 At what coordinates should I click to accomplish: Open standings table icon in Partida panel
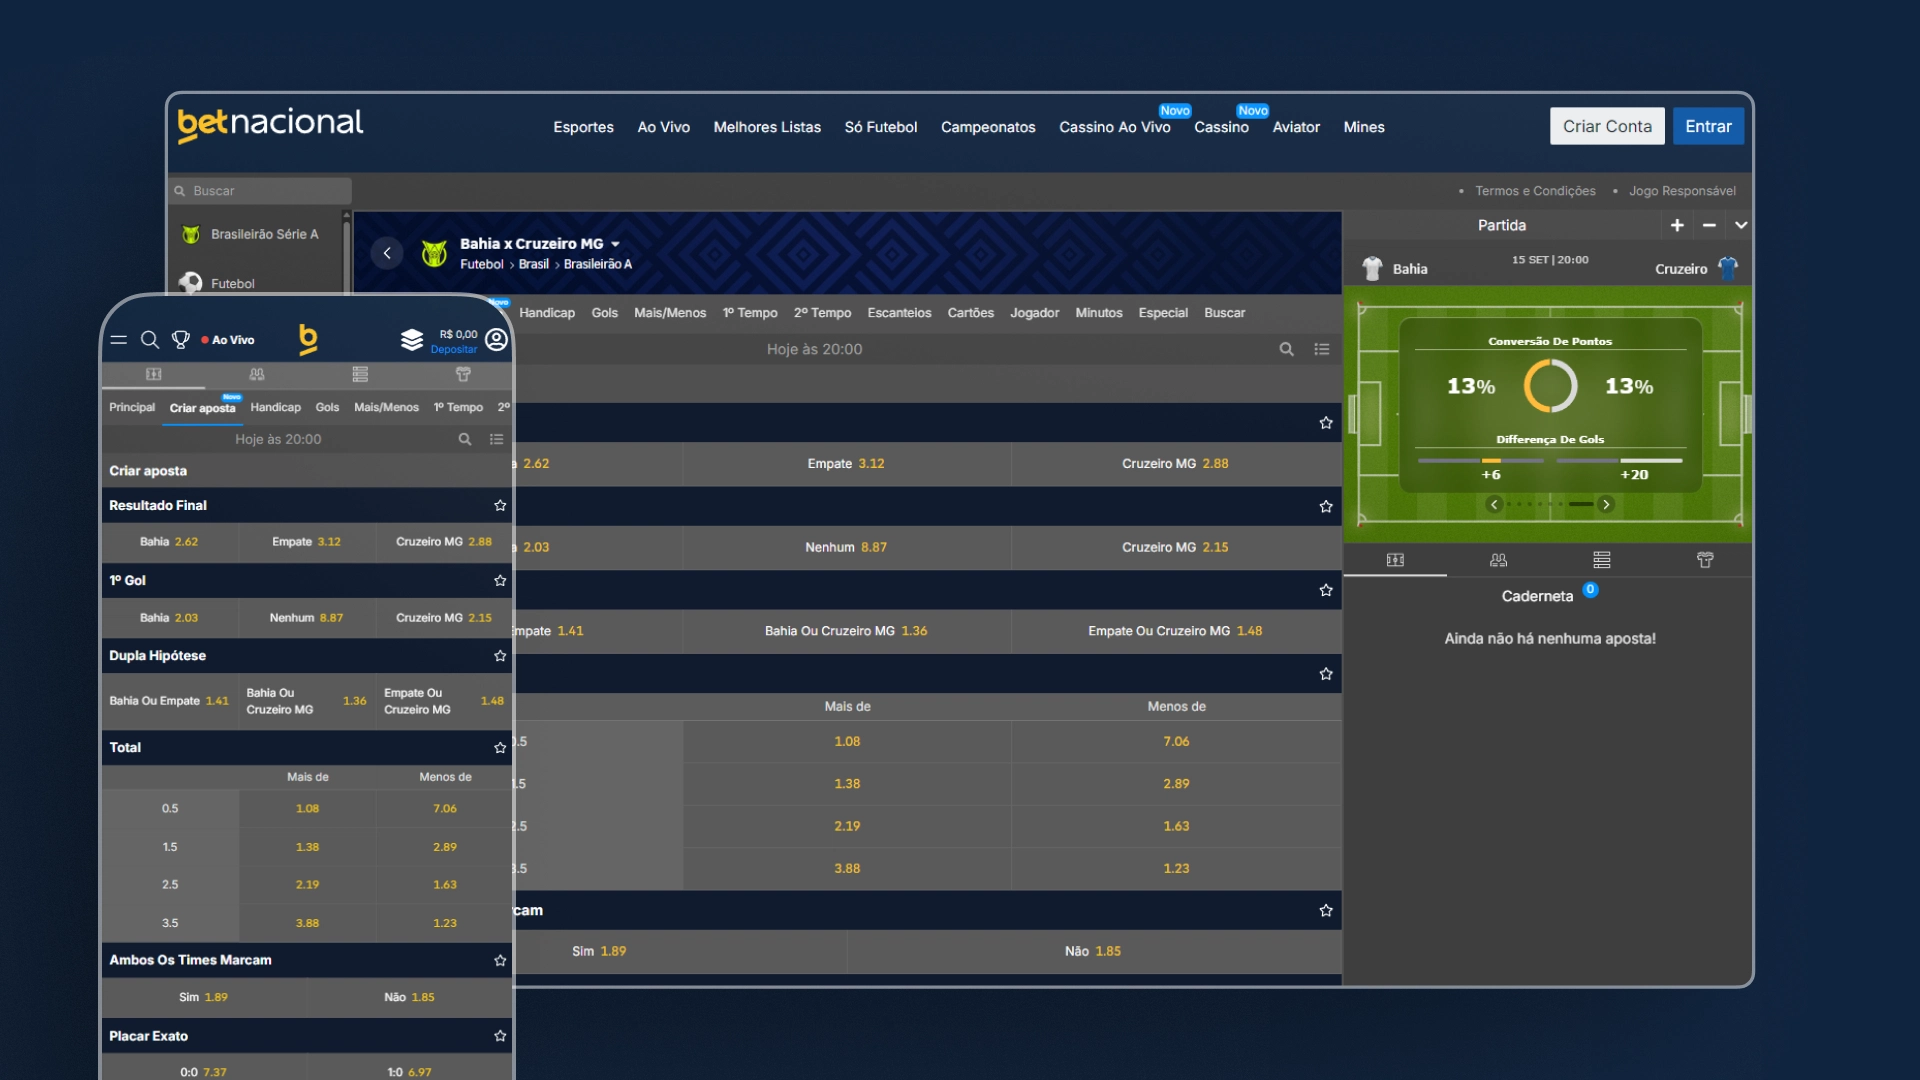[x=1602, y=560]
